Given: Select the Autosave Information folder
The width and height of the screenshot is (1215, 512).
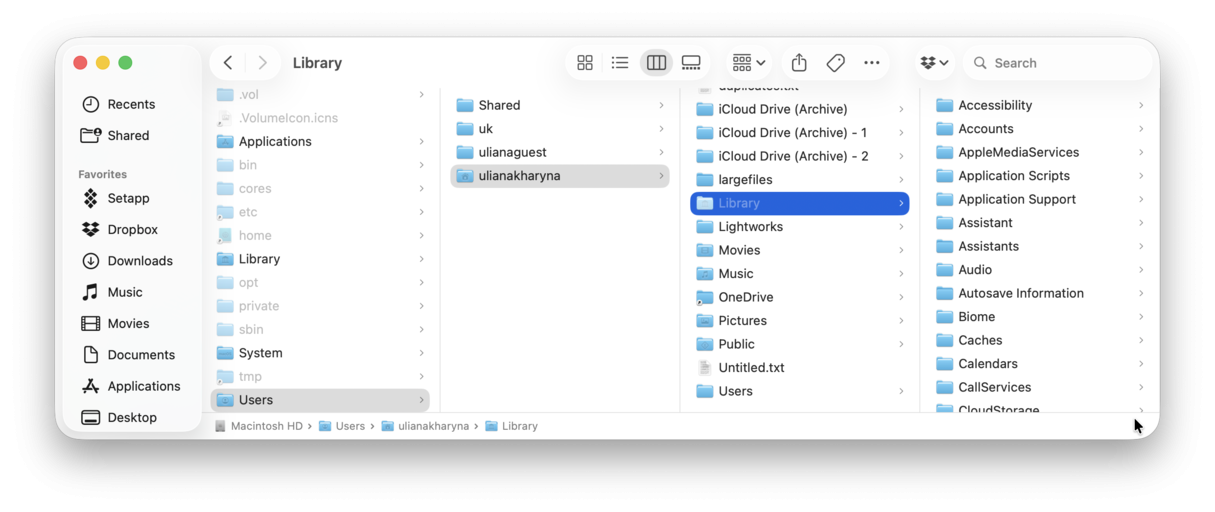Looking at the screenshot, I should point(1040,293).
